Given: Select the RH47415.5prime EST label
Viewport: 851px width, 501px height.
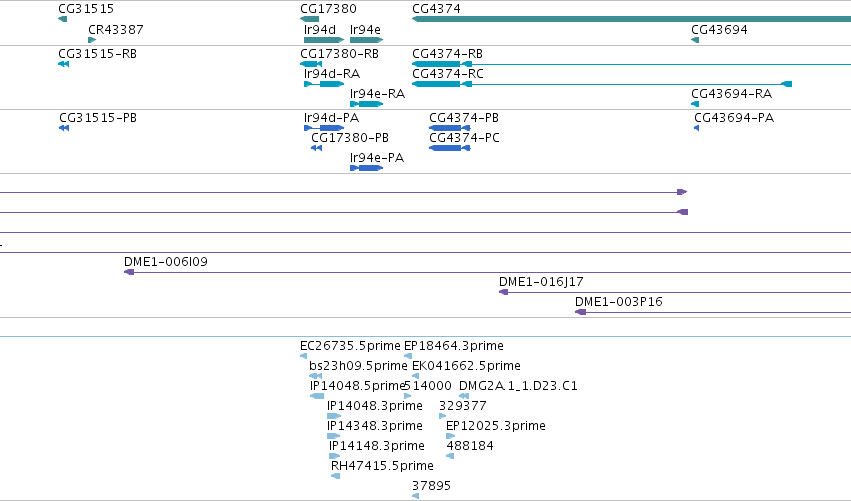Looking at the screenshot, I should coord(382,466).
